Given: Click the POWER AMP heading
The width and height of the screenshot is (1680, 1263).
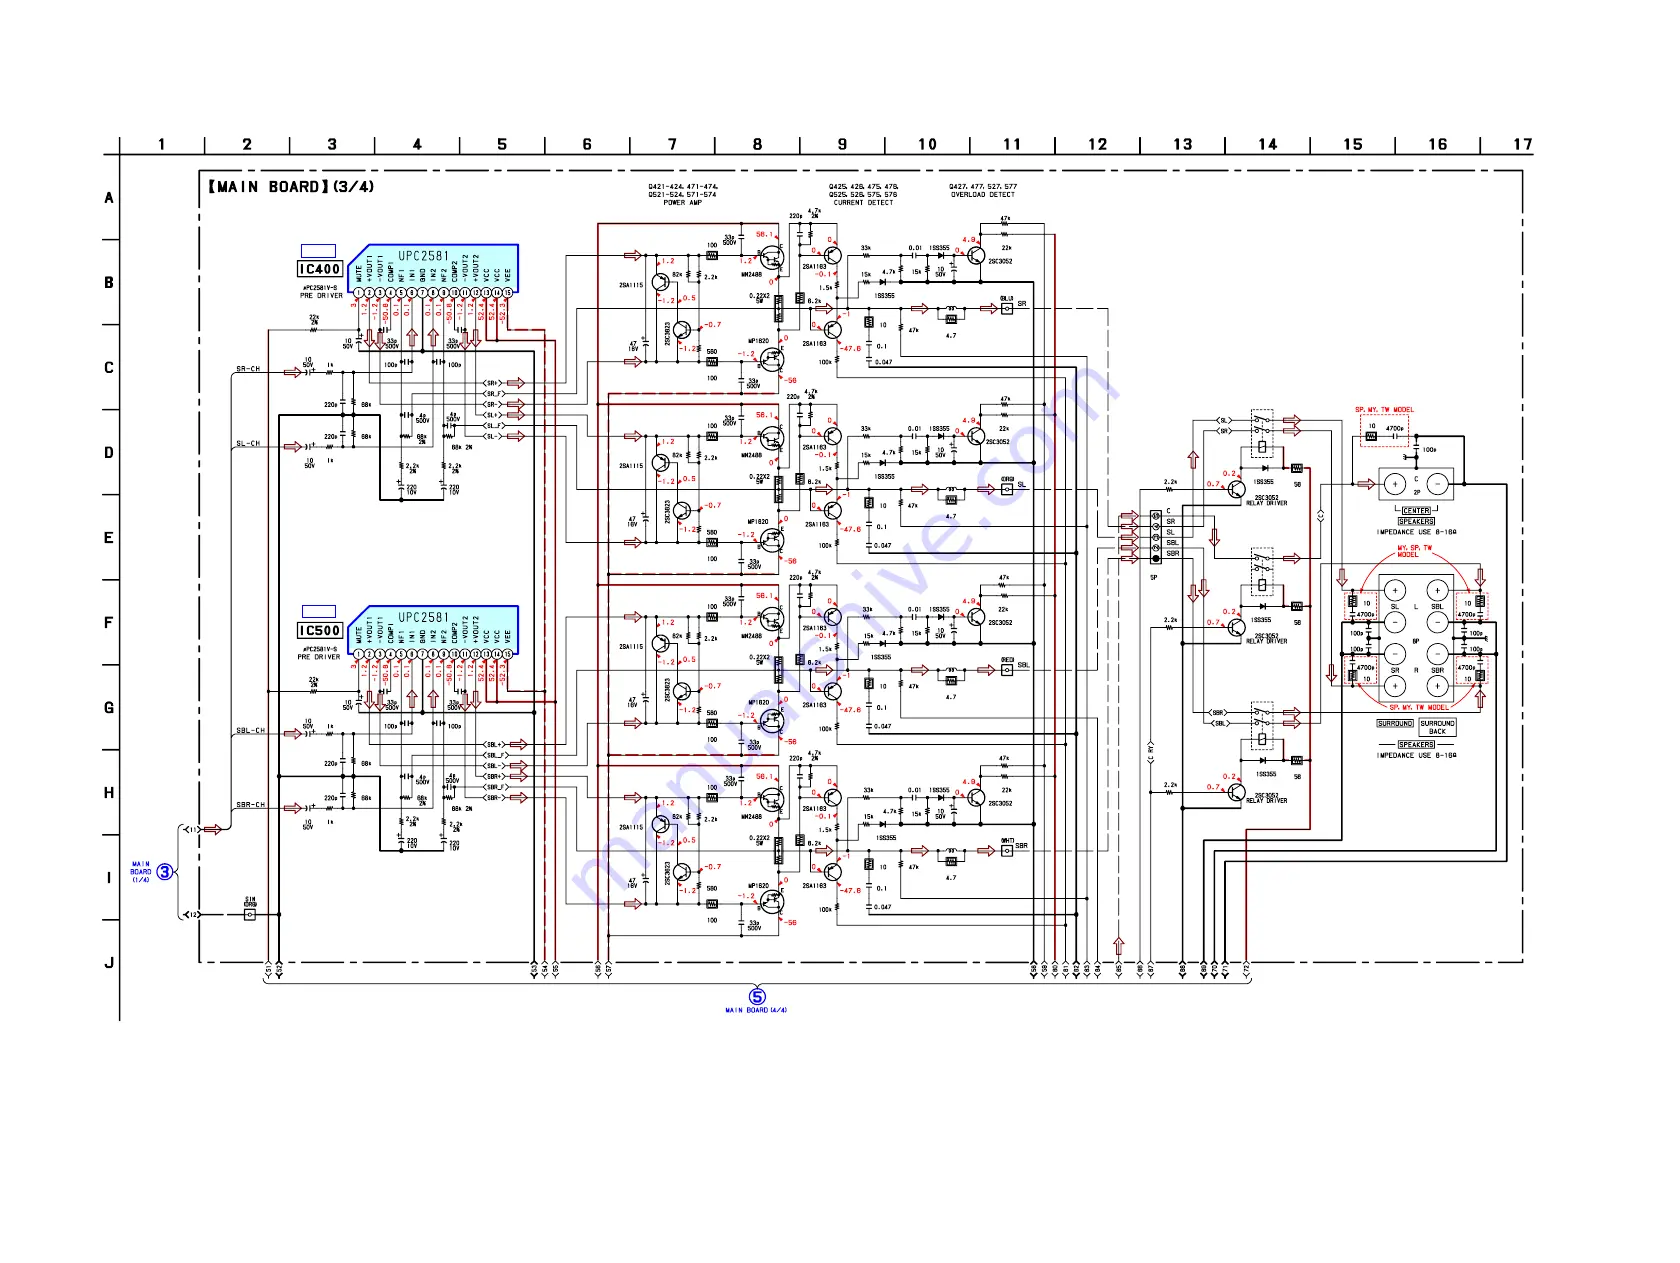Looking at the screenshot, I should point(683,203).
